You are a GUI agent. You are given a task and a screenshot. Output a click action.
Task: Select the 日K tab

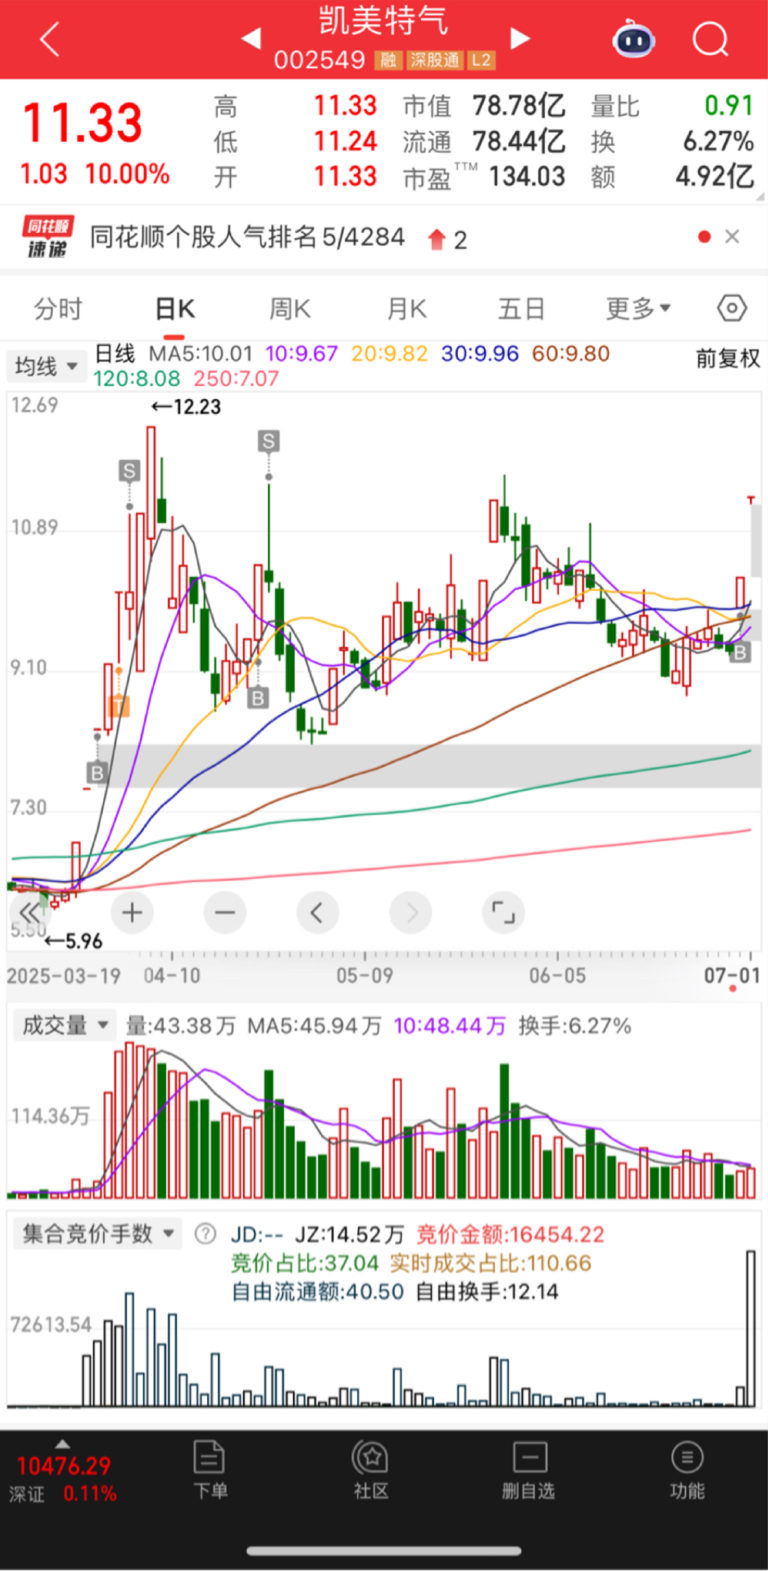pyautogui.click(x=175, y=309)
